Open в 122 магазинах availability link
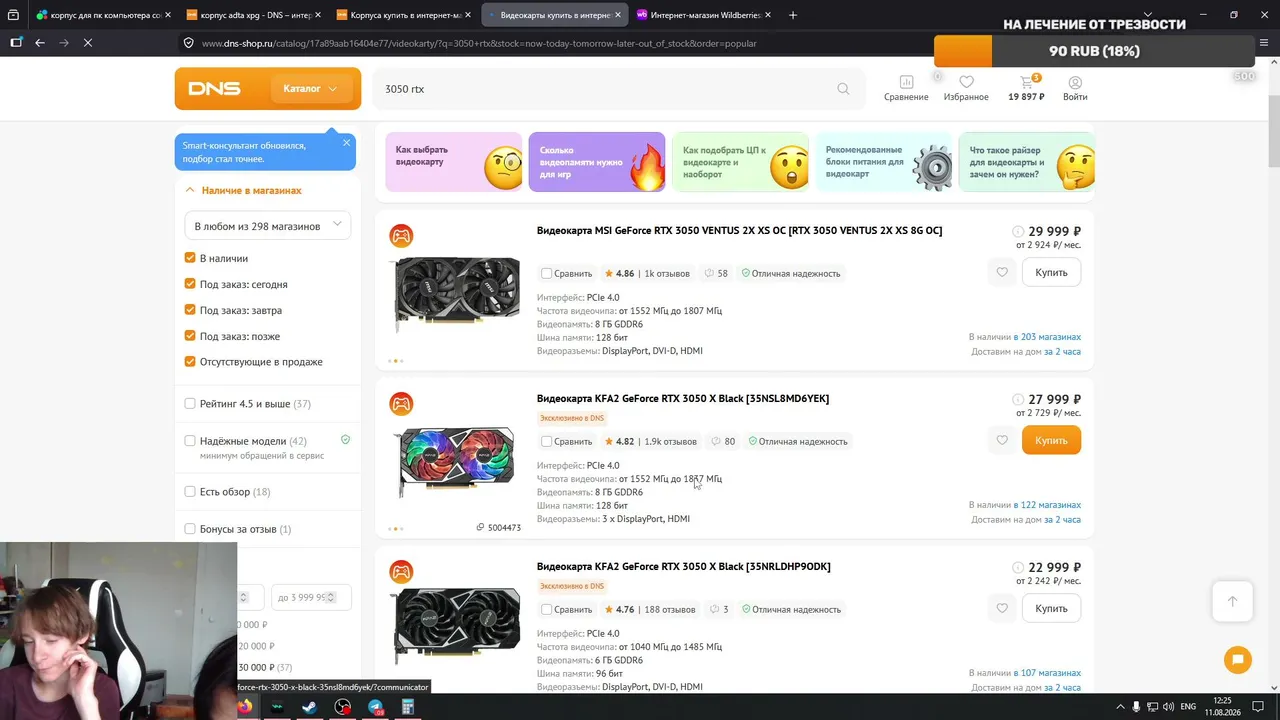 [1047, 505]
